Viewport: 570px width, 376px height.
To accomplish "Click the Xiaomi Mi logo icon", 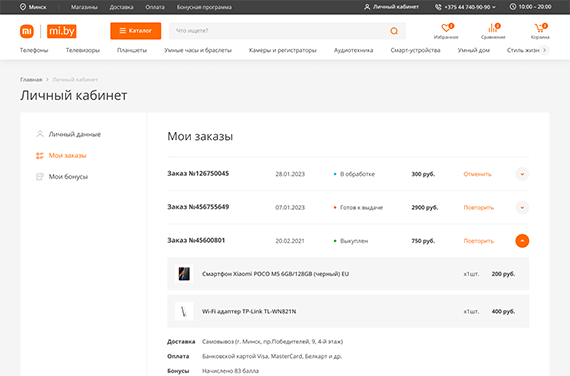I will click(x=27, y=31).
